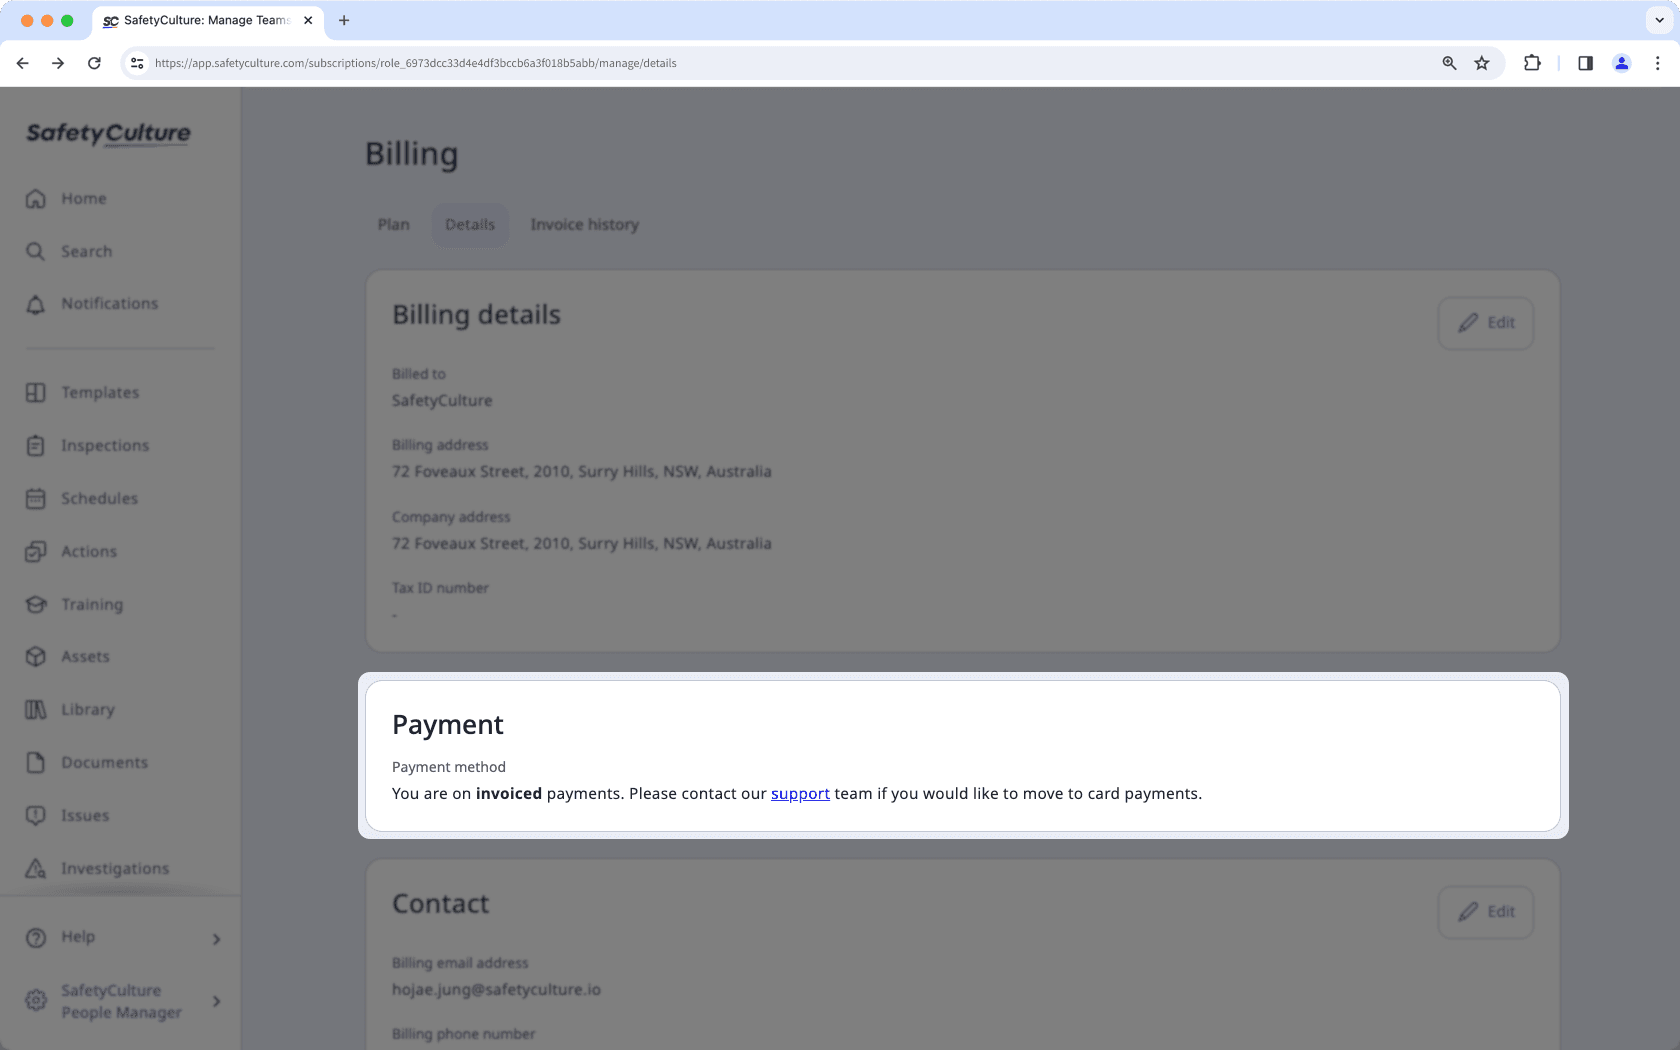Edit the Billing details
The height and width of the screenshot is (1050, 1680).
coord(1485,323)
